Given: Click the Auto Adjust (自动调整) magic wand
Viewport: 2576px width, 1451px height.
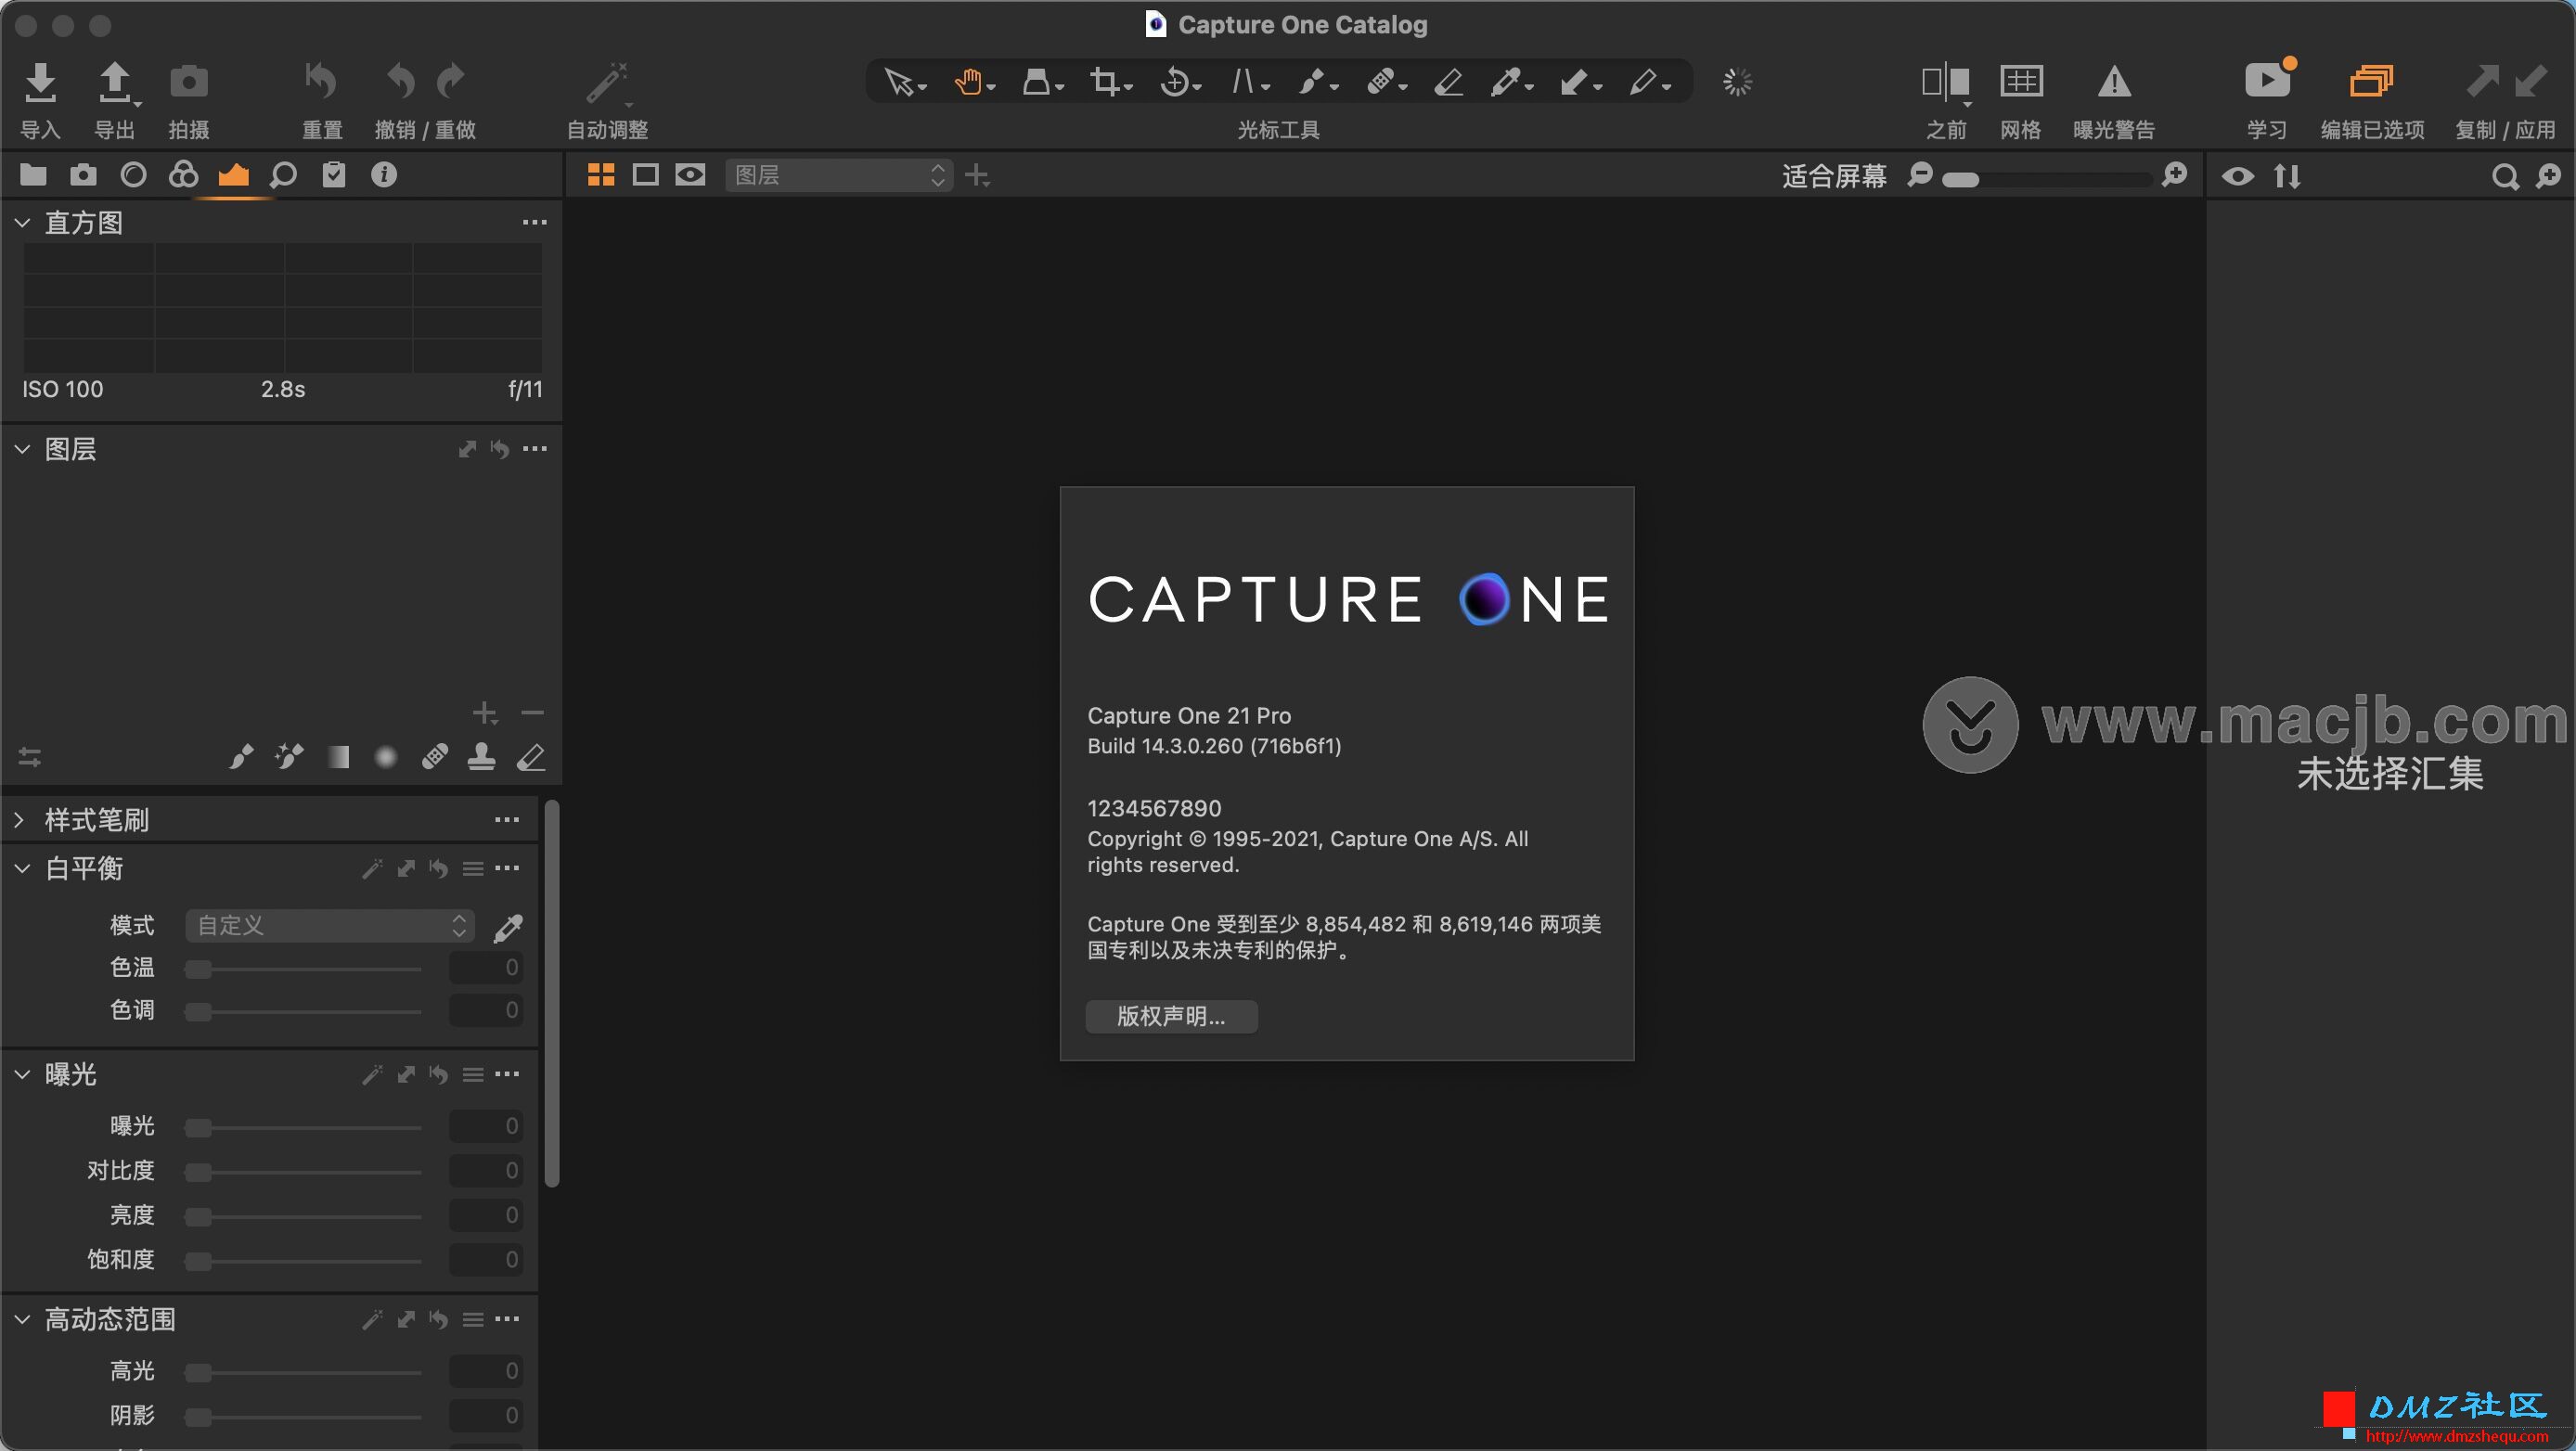Looking at the screenshot, I should coord(607,82).
